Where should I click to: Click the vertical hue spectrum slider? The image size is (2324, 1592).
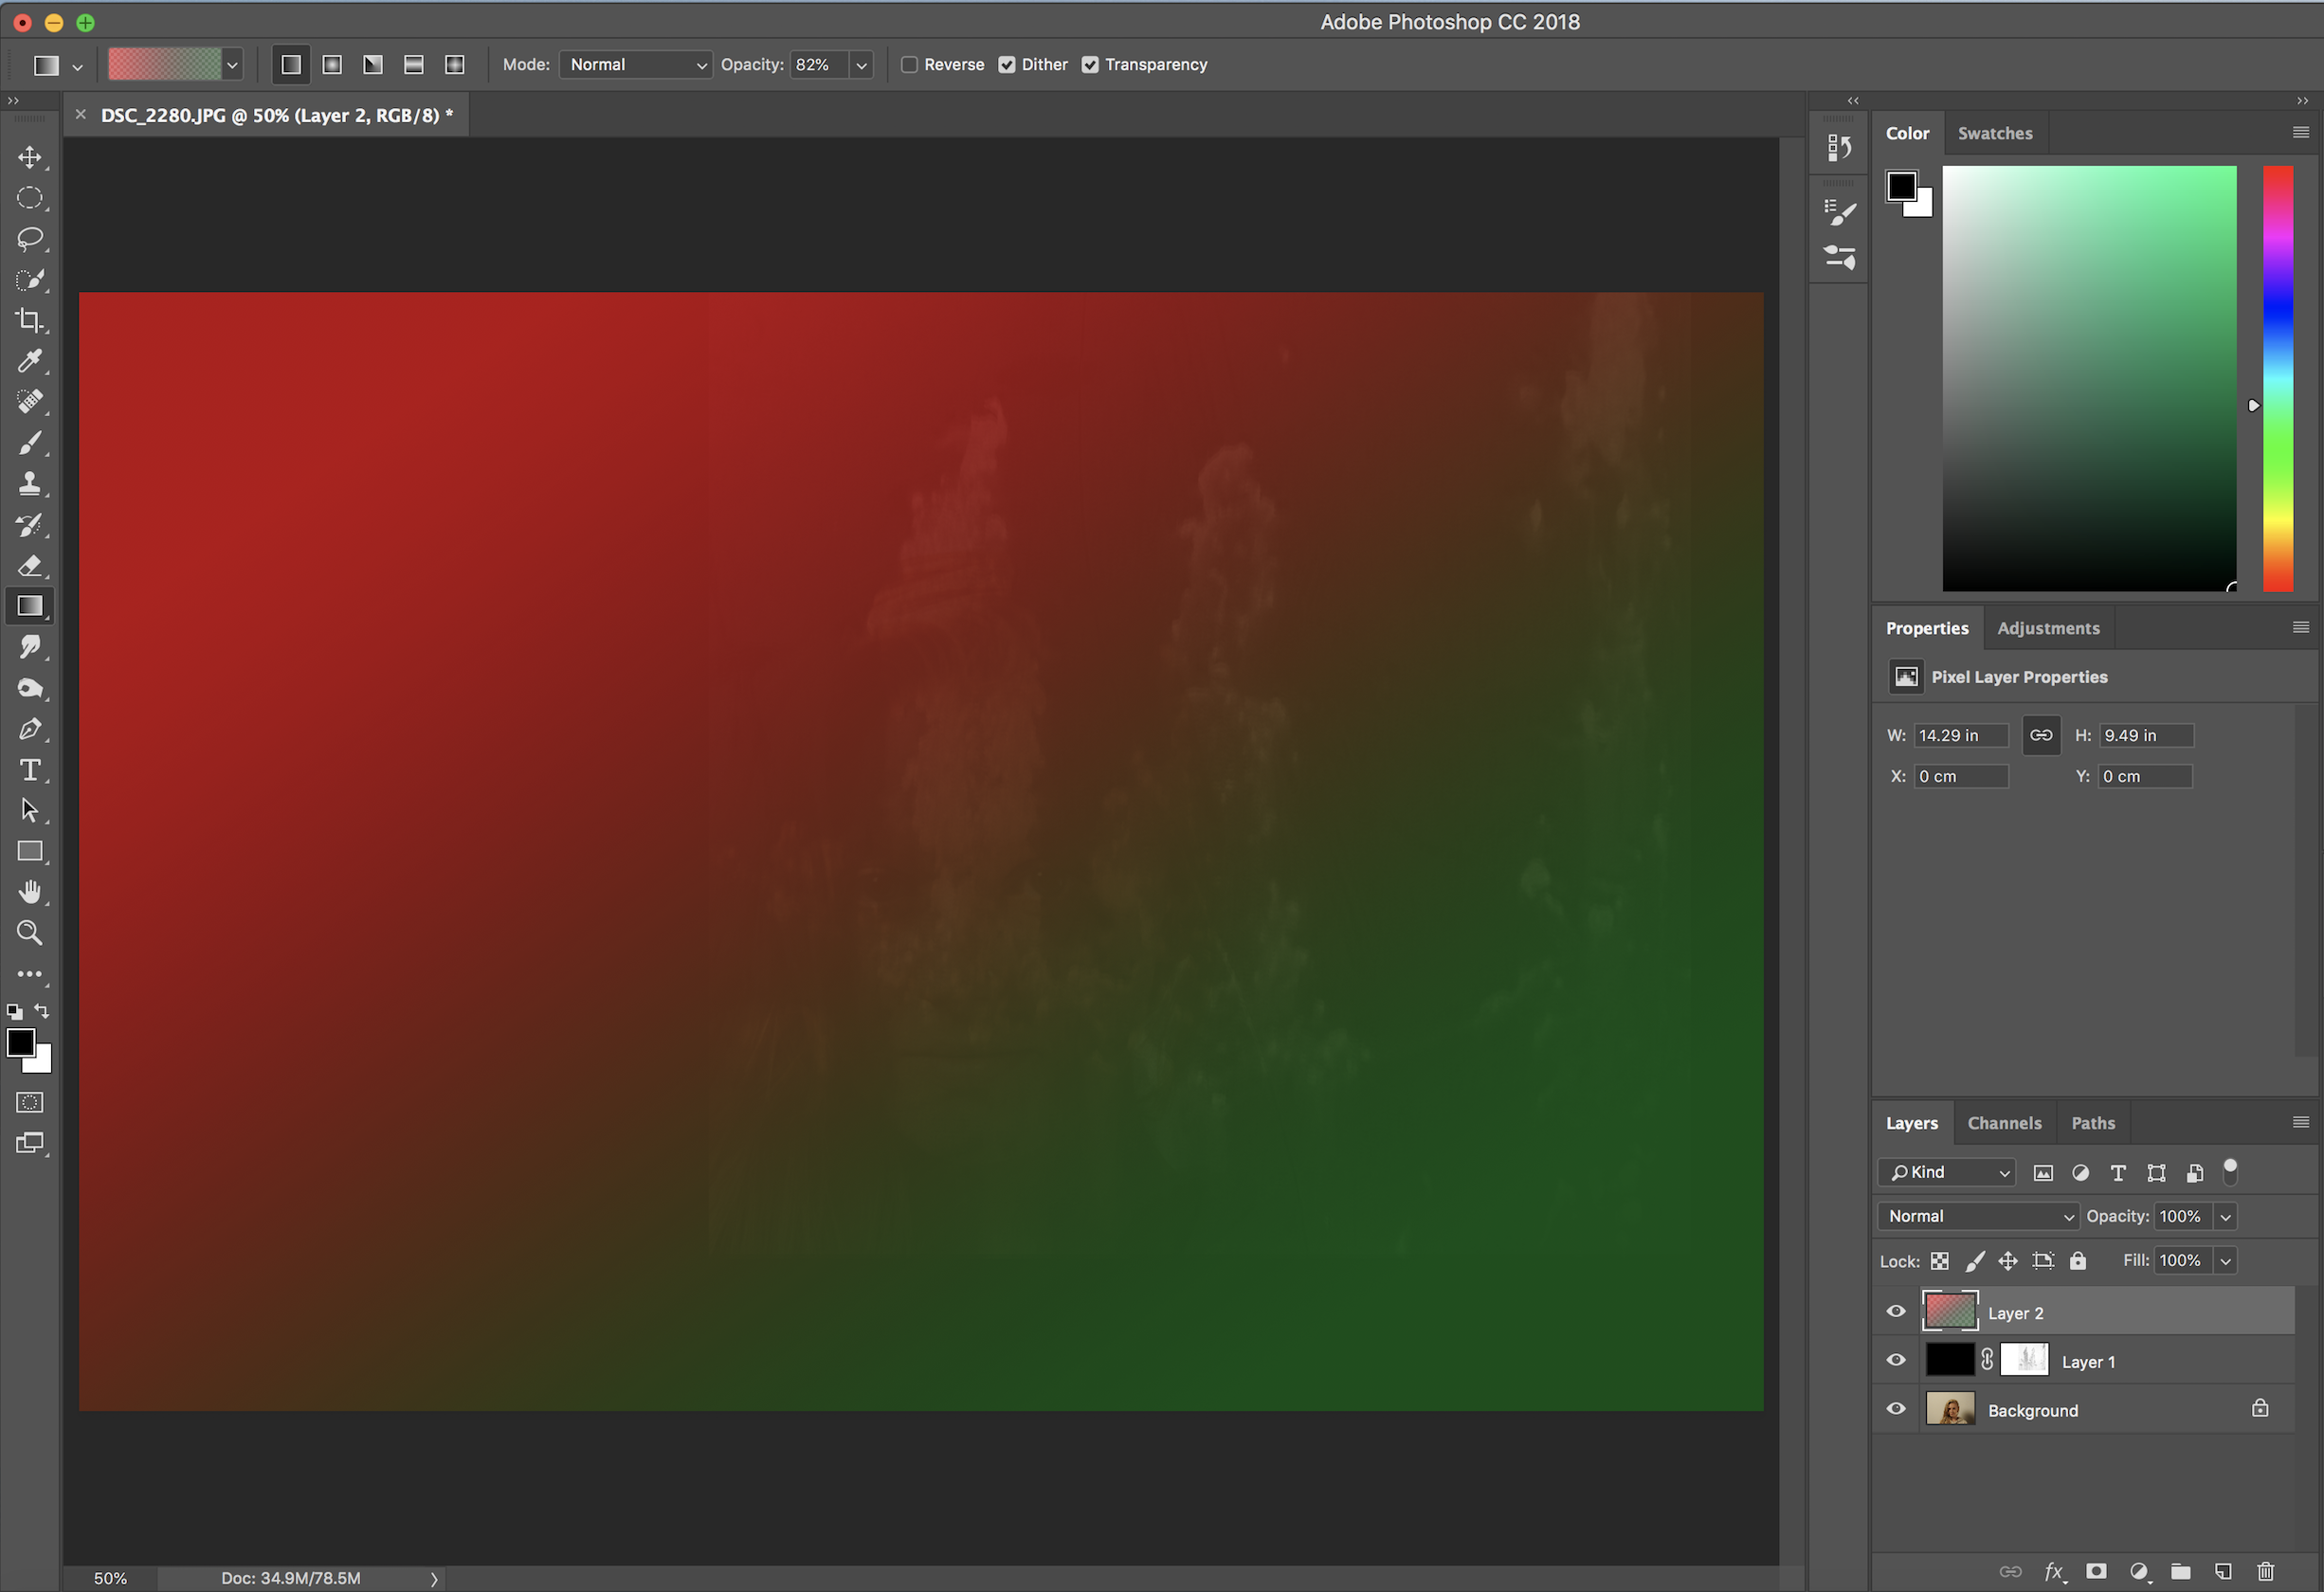[2278, 380]
